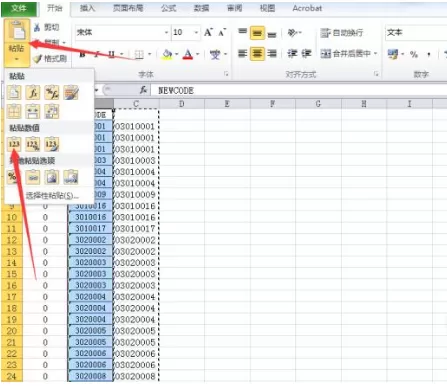The height and width of the screenshot is (386, 447).
Task: Click the Percent Style (%) button
Action: point(414,54)
